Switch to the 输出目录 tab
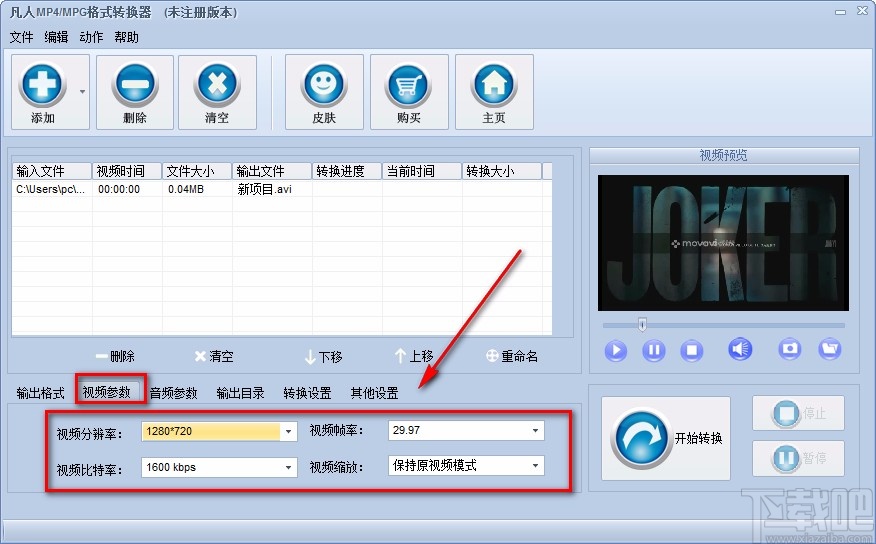Screen dimensions: 876x544 click(240, 393)
